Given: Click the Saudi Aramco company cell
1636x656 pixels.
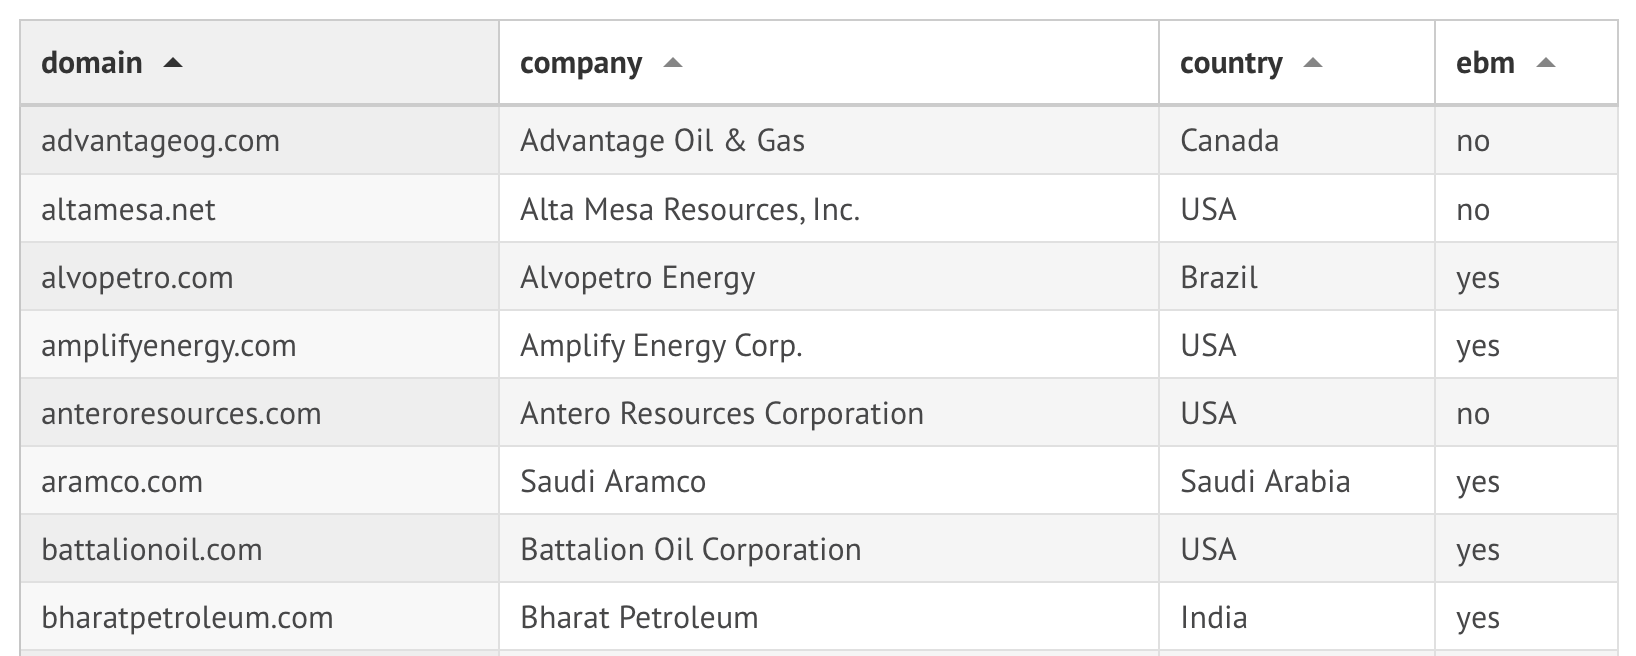Looking at the screenshot, I should click(613, 481).
